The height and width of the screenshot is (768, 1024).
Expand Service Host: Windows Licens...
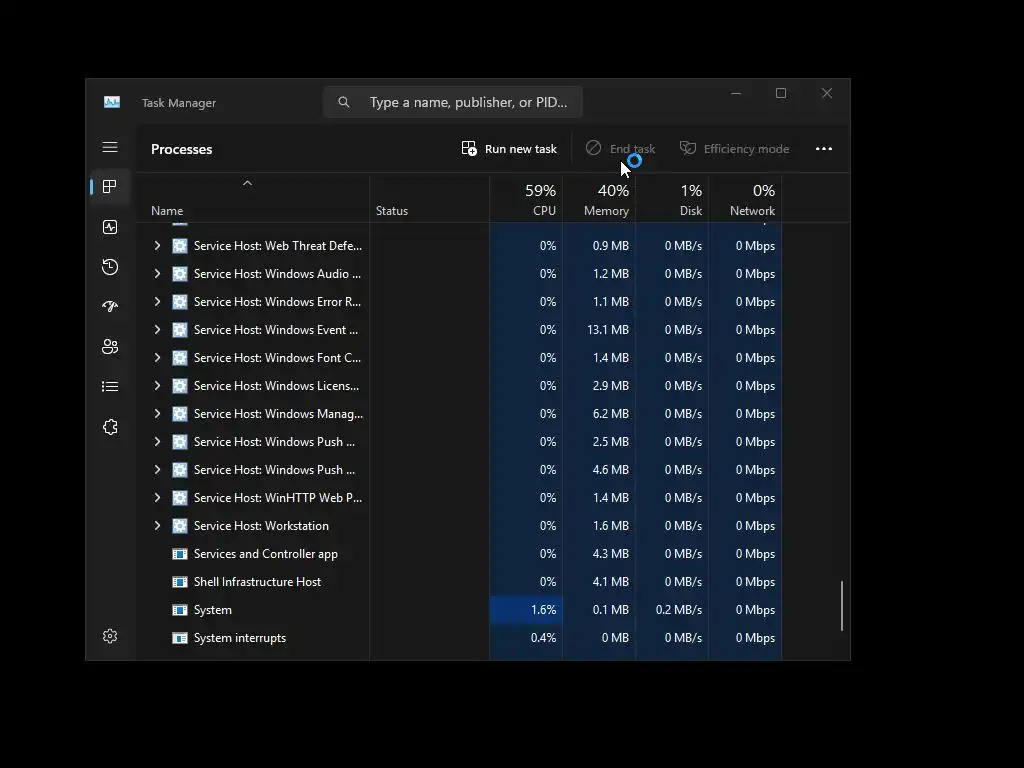pyautogui.click(x=157, y=386)
